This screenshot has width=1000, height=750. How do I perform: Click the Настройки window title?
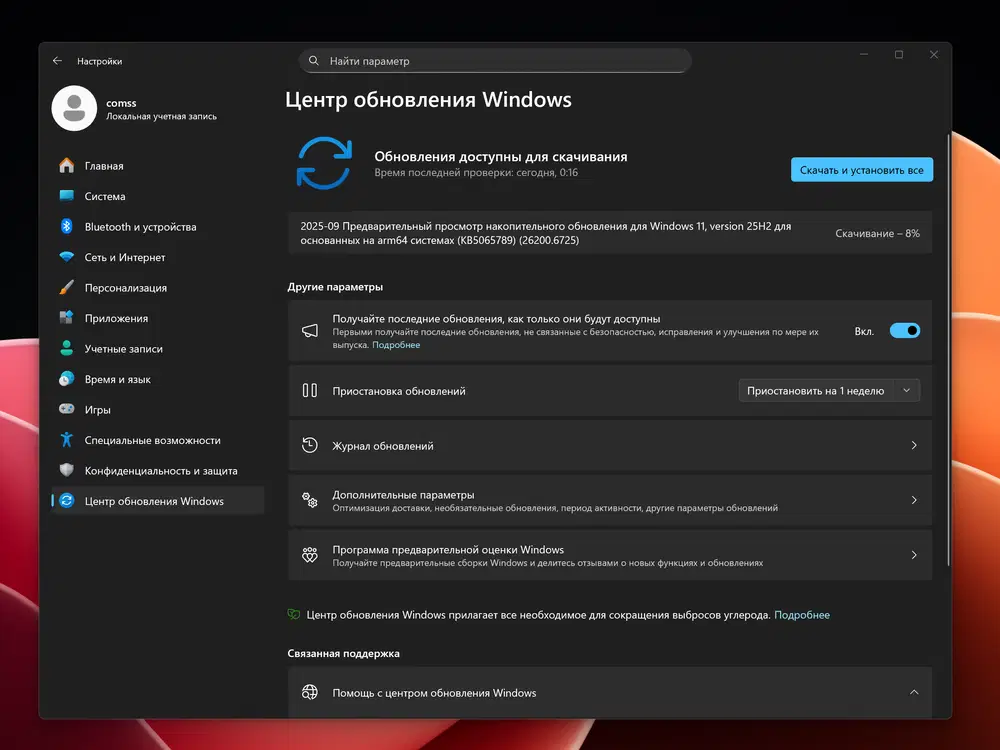[x=99, y=61]
